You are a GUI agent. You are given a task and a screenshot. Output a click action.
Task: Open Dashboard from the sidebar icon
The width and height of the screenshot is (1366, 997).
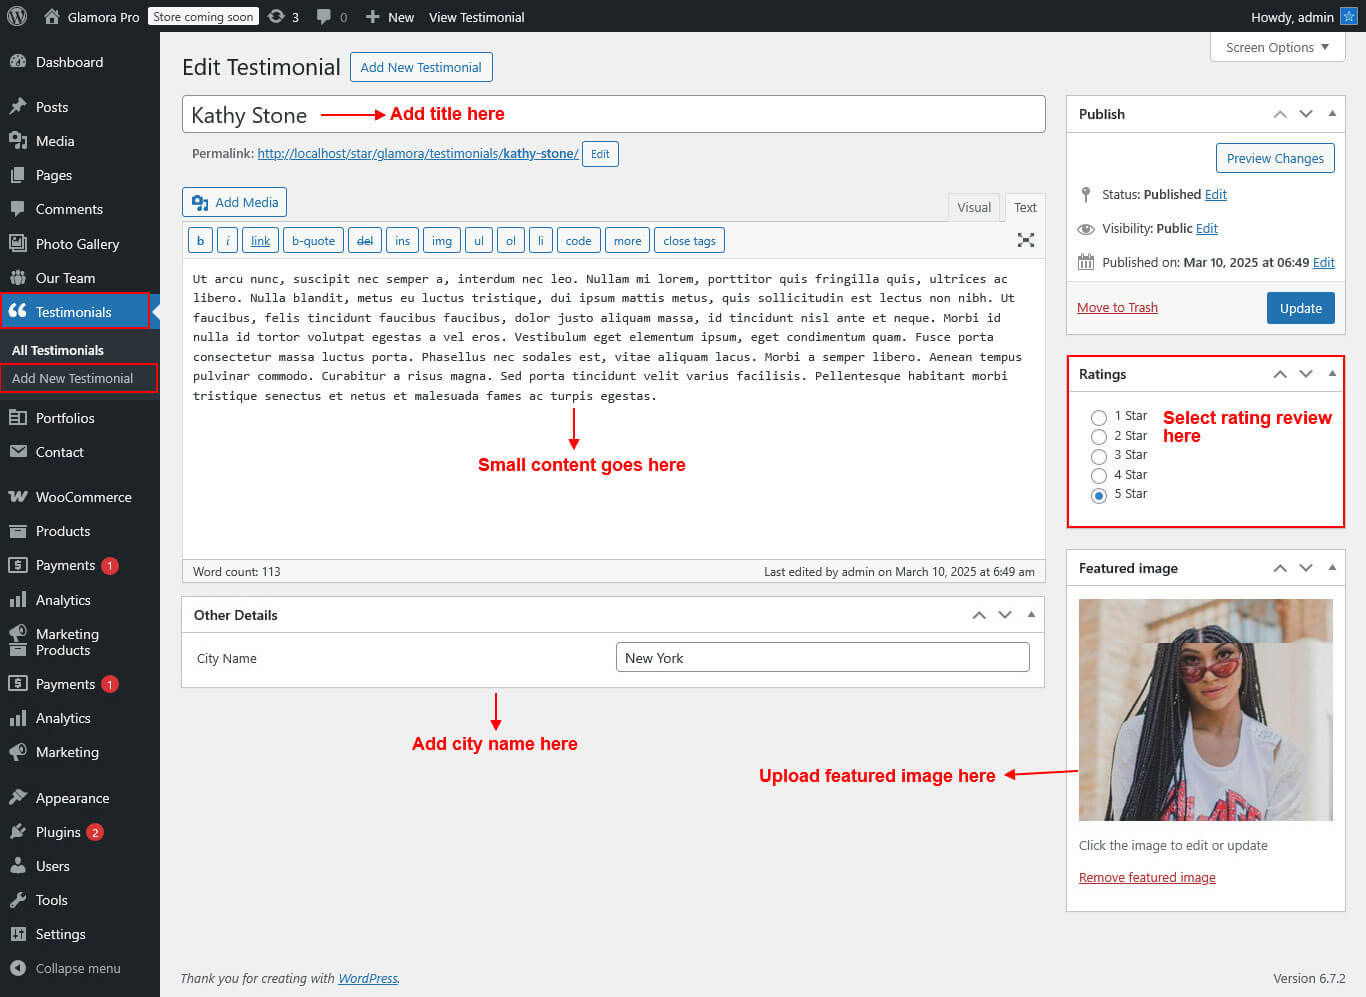(17, 61)
